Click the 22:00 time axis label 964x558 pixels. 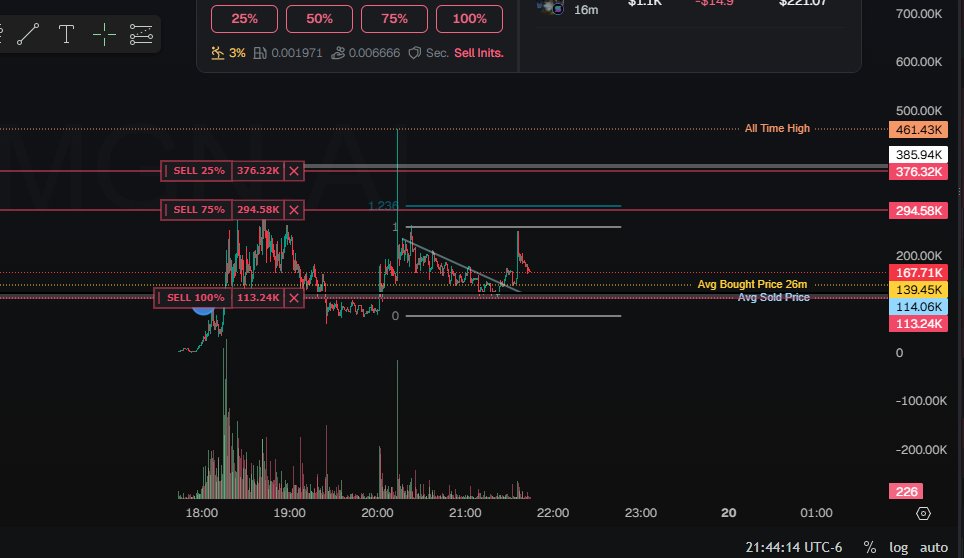[553, 513]
